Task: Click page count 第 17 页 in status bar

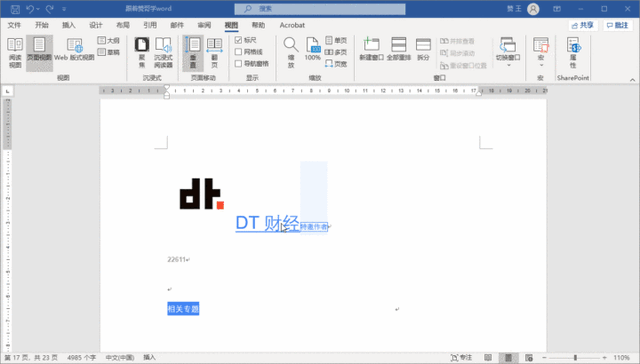Action: 31,358
